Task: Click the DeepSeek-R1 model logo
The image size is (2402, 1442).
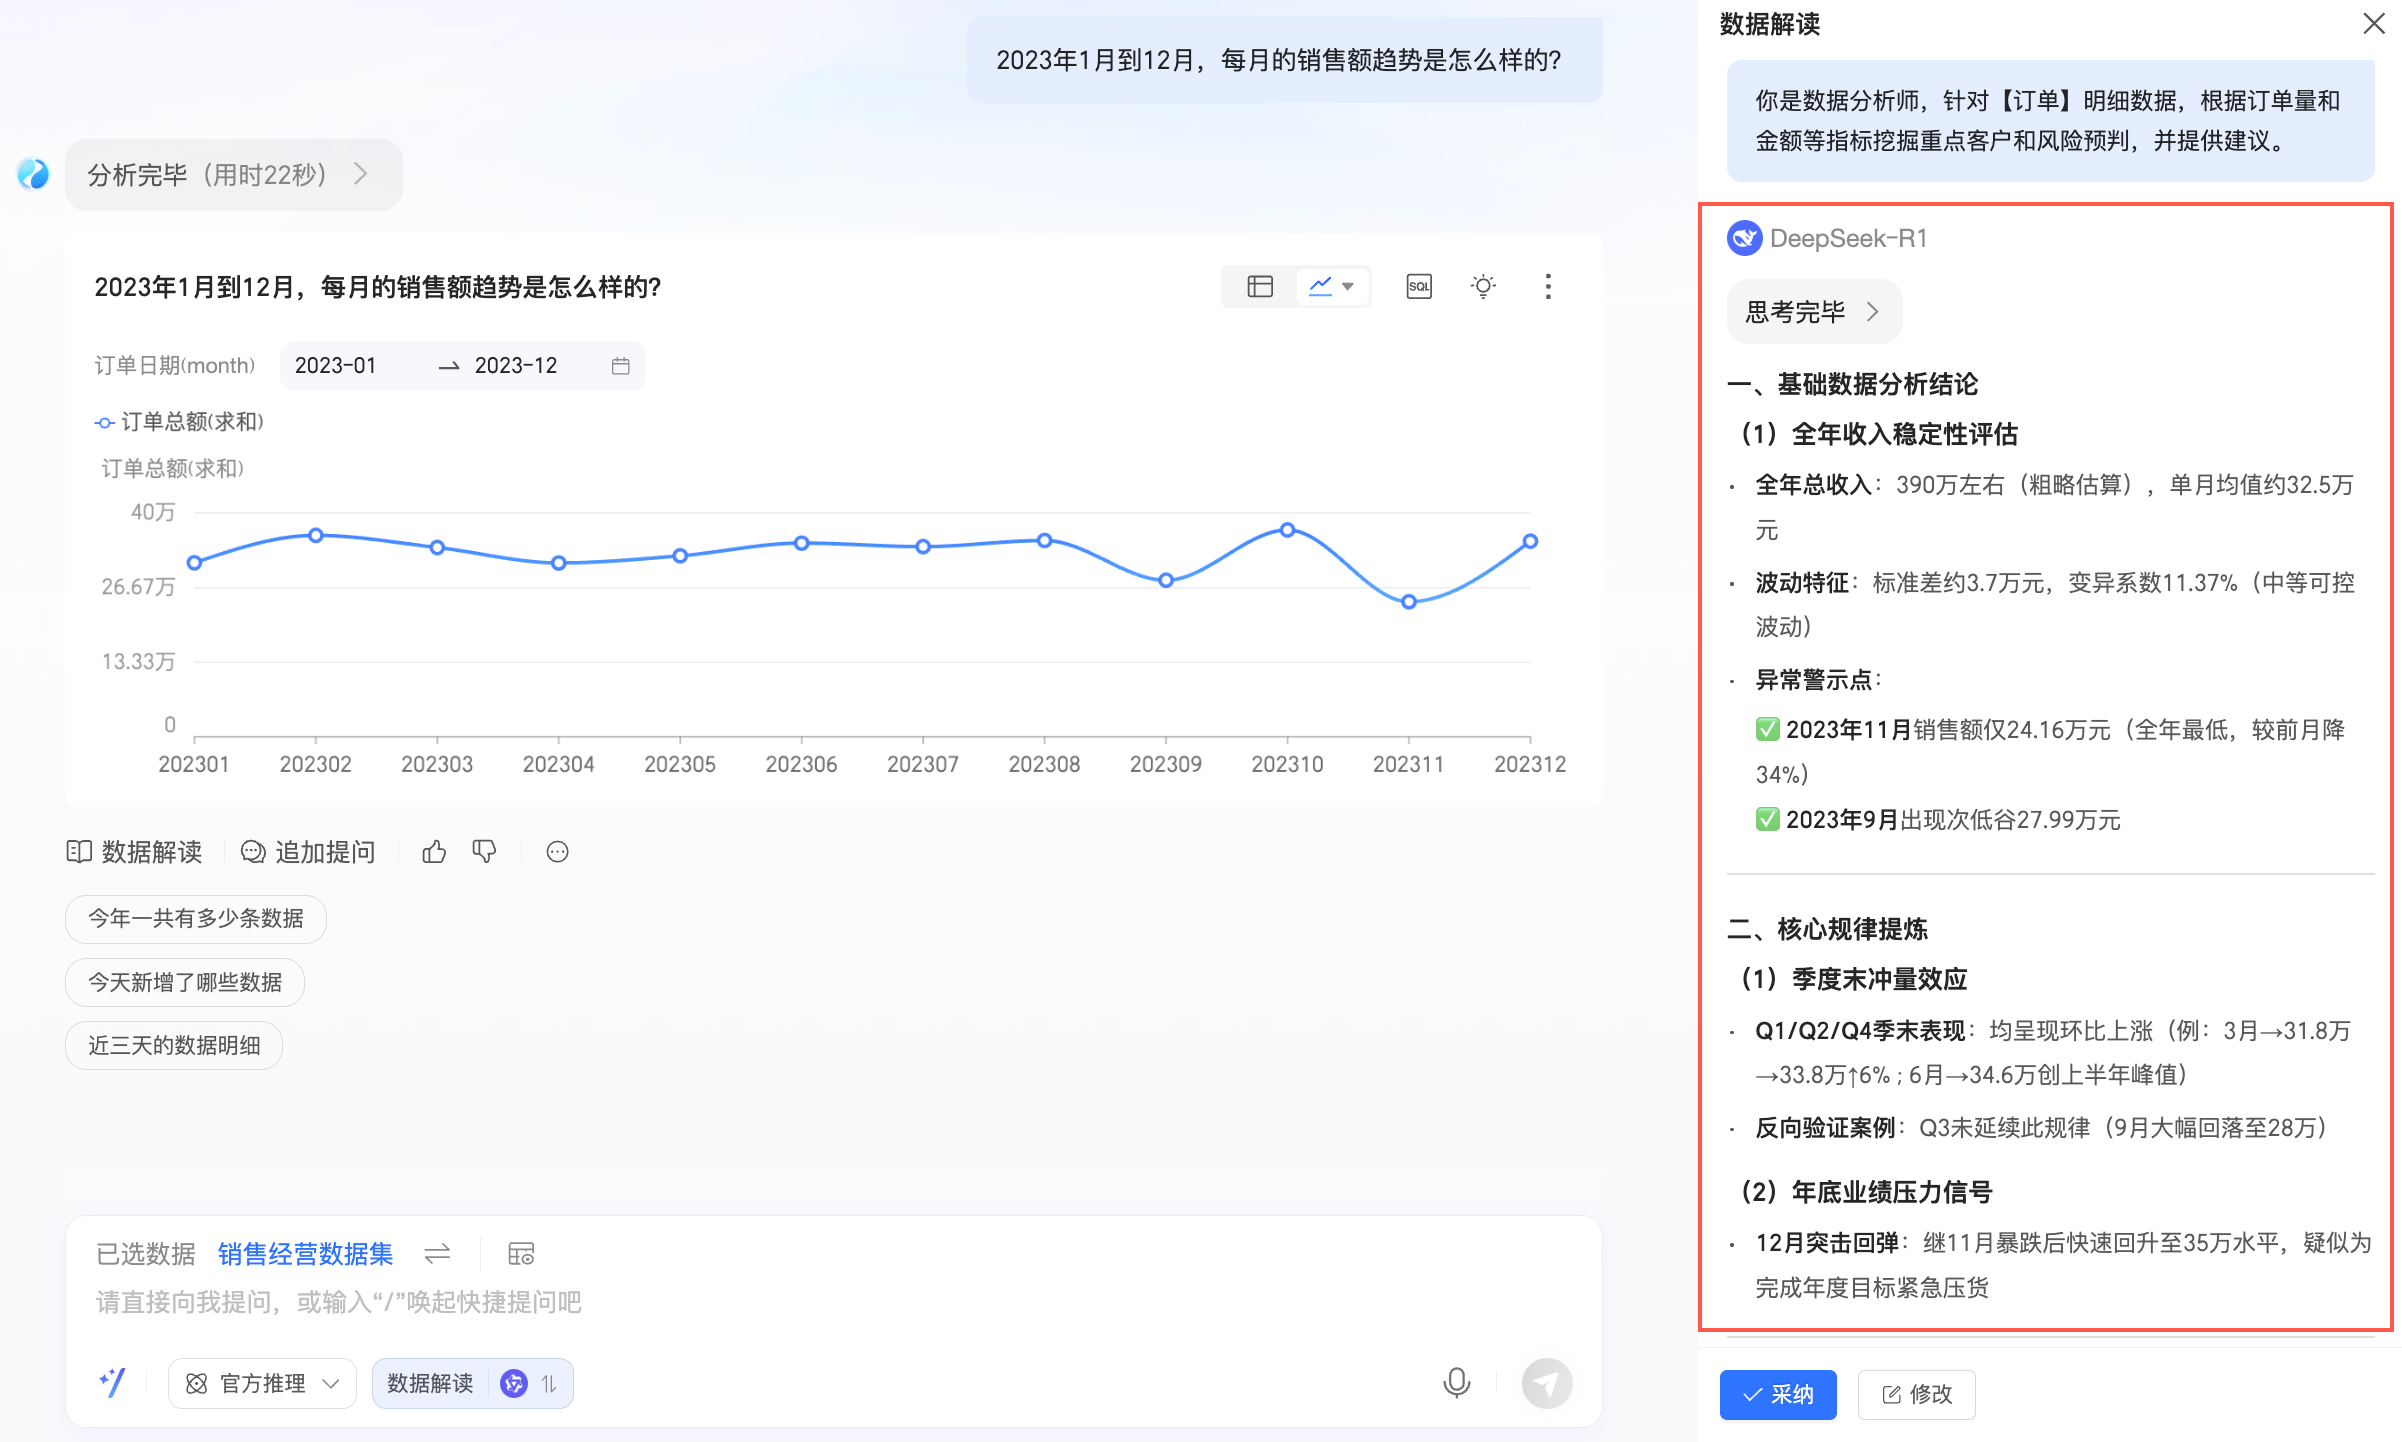Action: point(1745,238)
